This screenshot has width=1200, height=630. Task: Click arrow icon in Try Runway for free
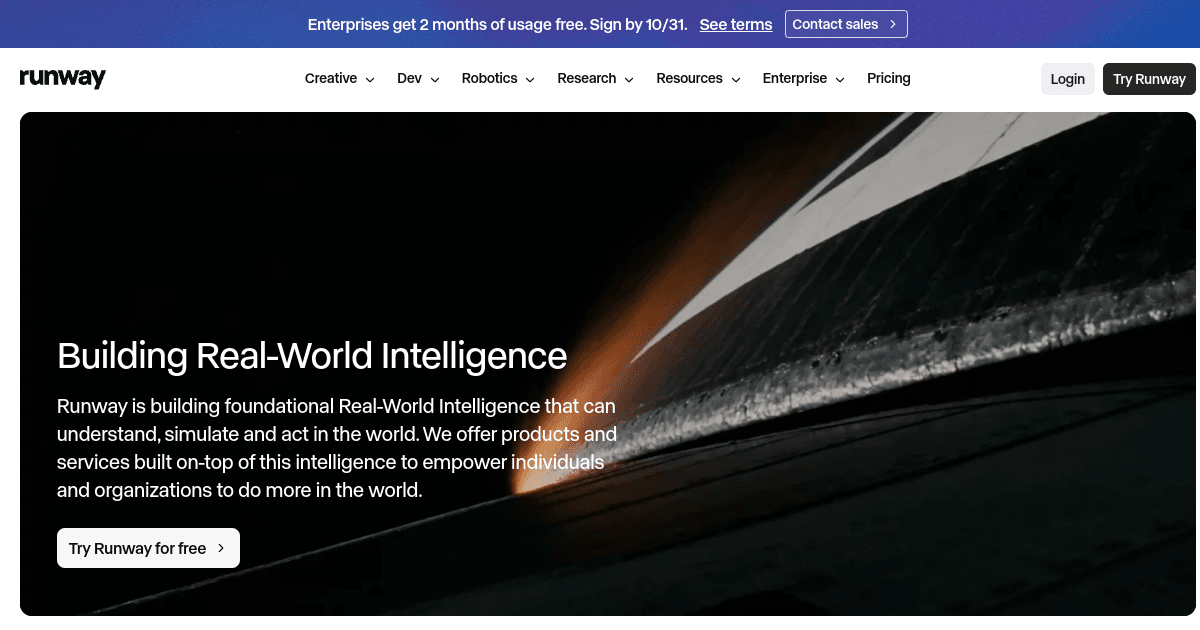(x=221, y=548)
